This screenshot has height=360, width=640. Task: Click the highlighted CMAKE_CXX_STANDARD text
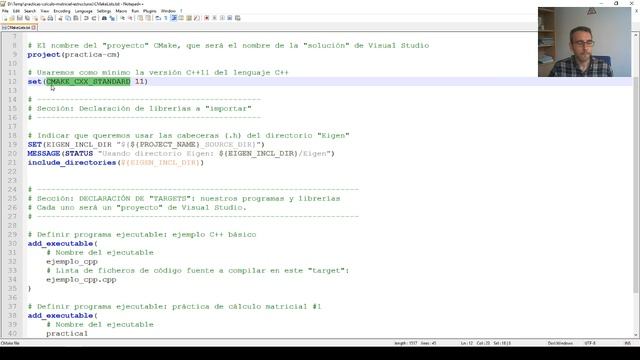pos(88,82)
